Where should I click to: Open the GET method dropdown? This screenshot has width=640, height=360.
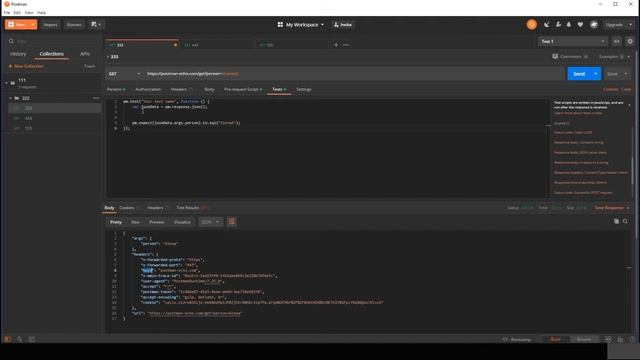(x=124, y=74)
